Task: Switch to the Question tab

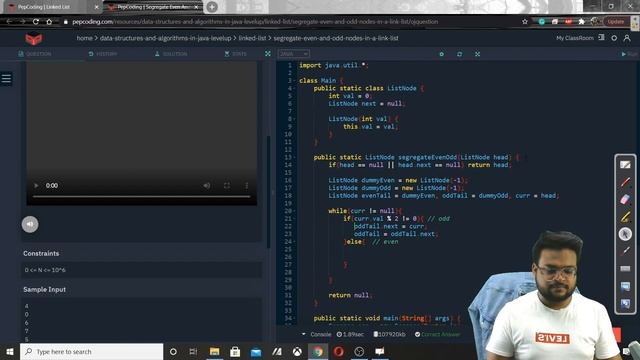Action: coord(35,54)
